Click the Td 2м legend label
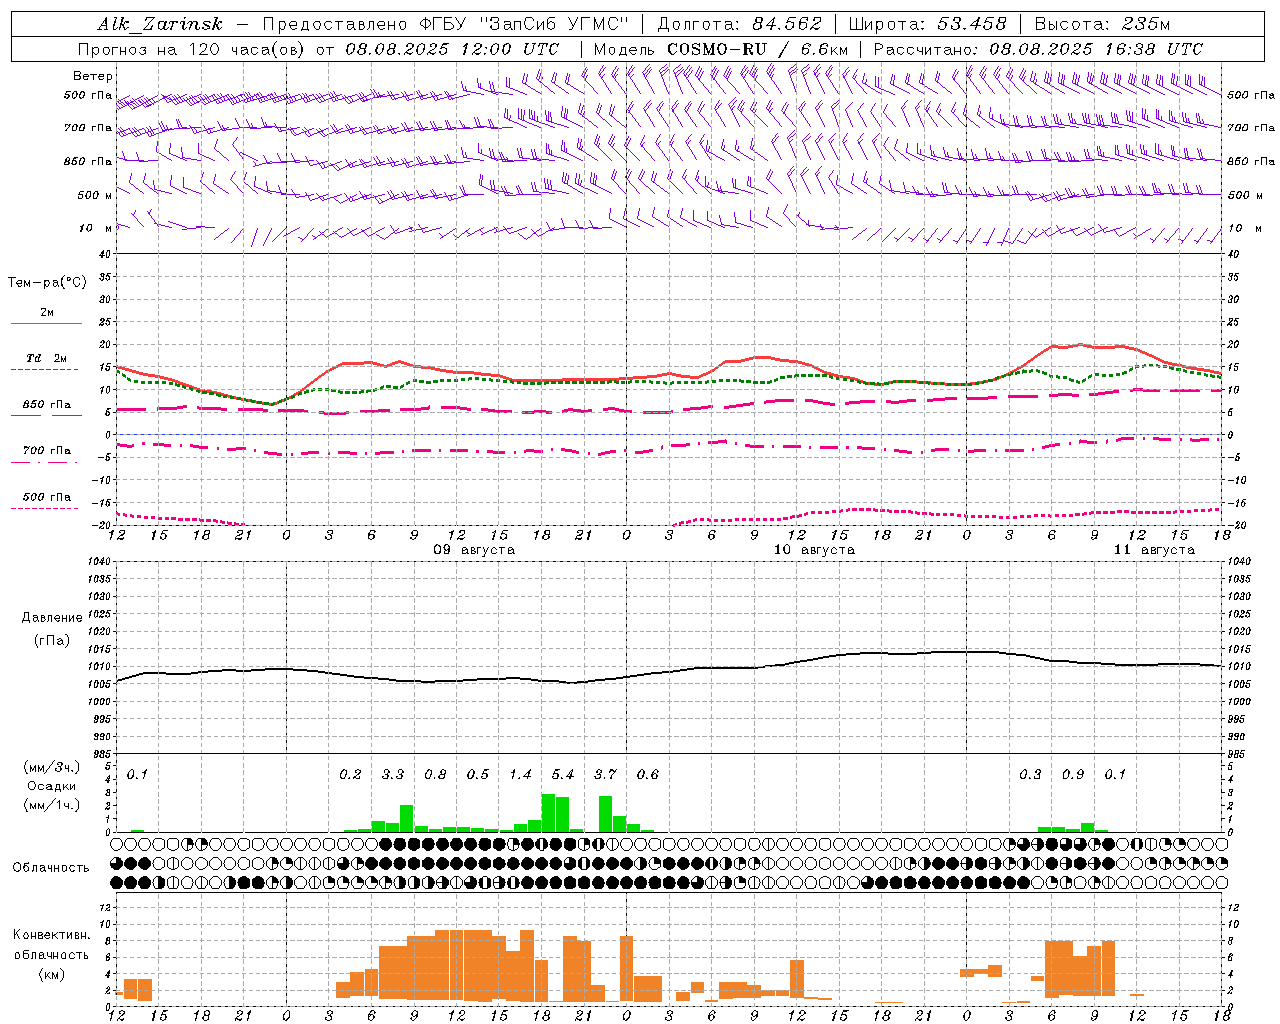 click(x=47, y=357)
